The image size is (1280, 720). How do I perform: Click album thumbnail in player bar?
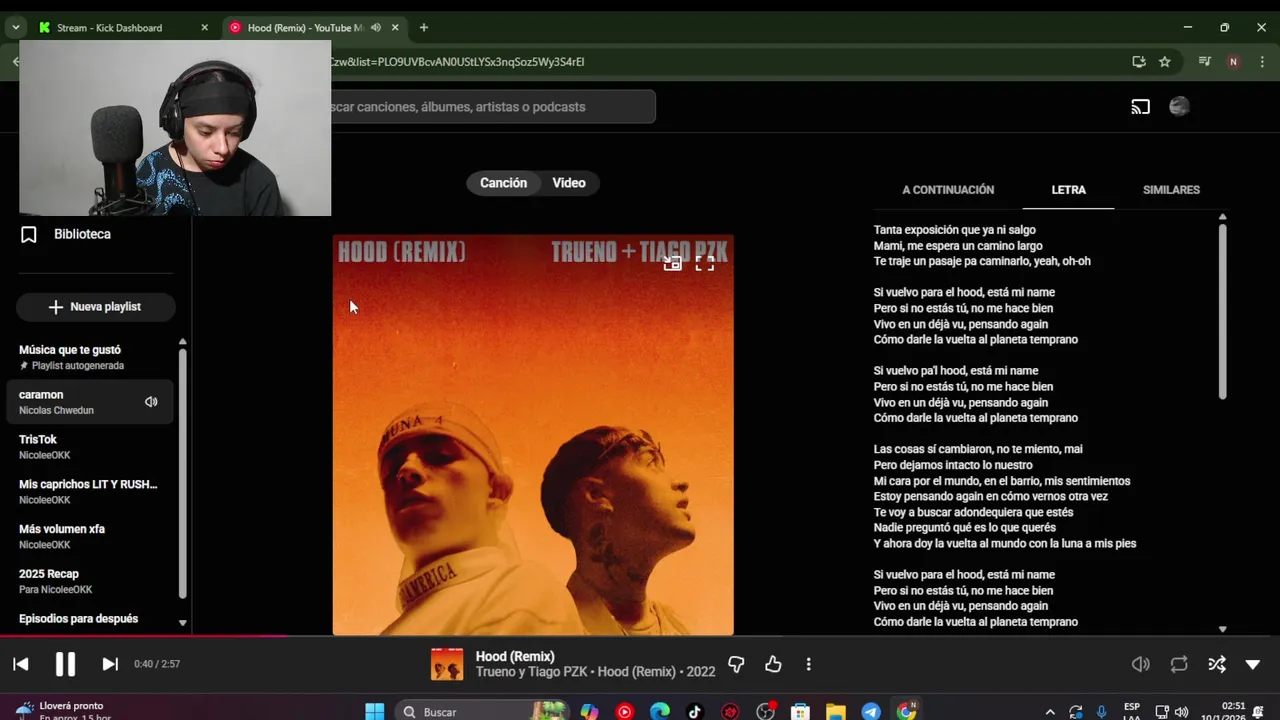(447, 665)
